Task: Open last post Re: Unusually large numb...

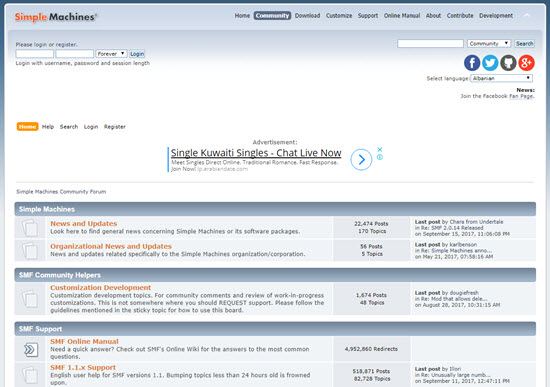Action: 455,375
